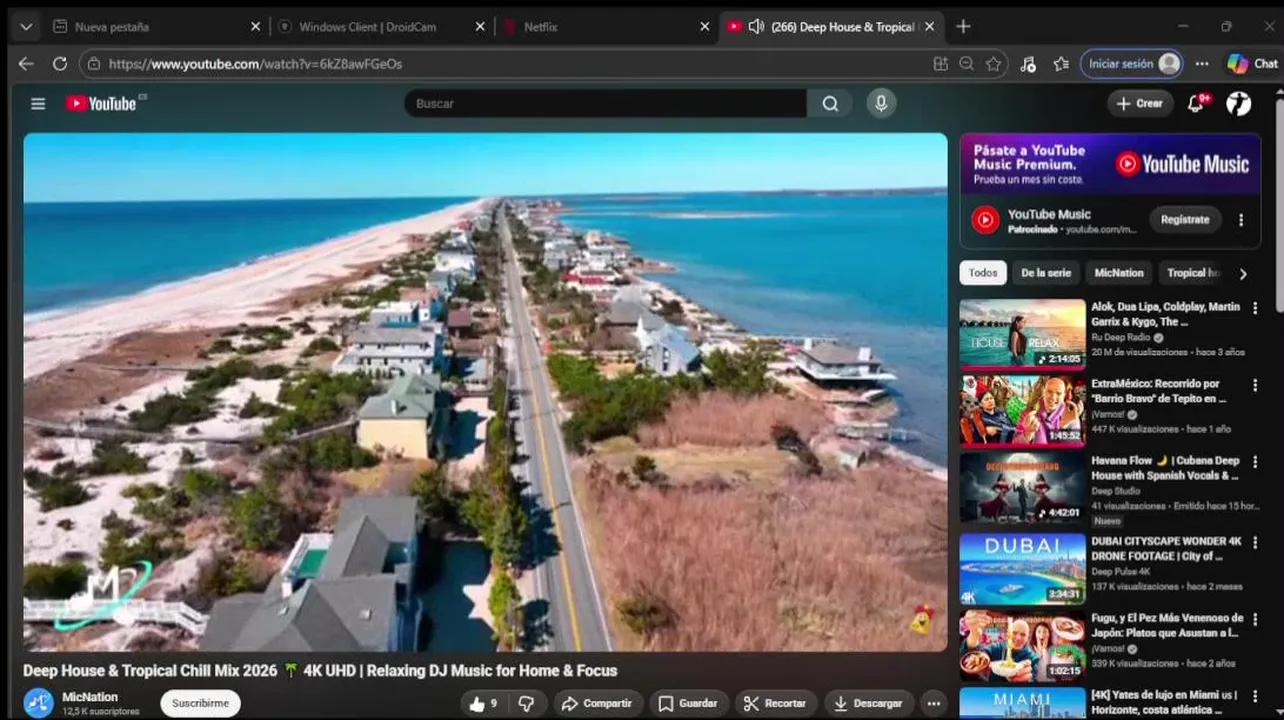
Task: Open options for Fugu video
Action: point(1255,618)
